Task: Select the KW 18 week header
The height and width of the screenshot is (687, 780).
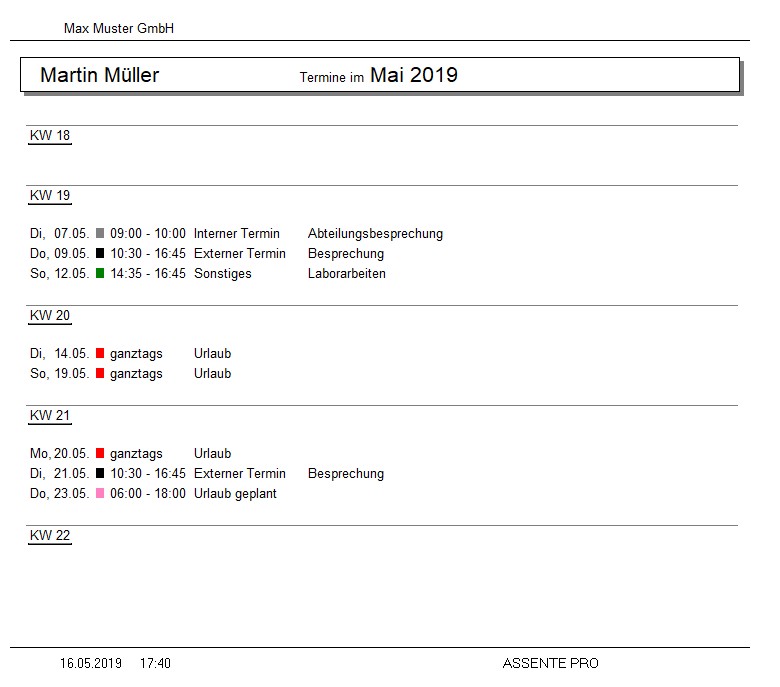Action: point(50,135)
